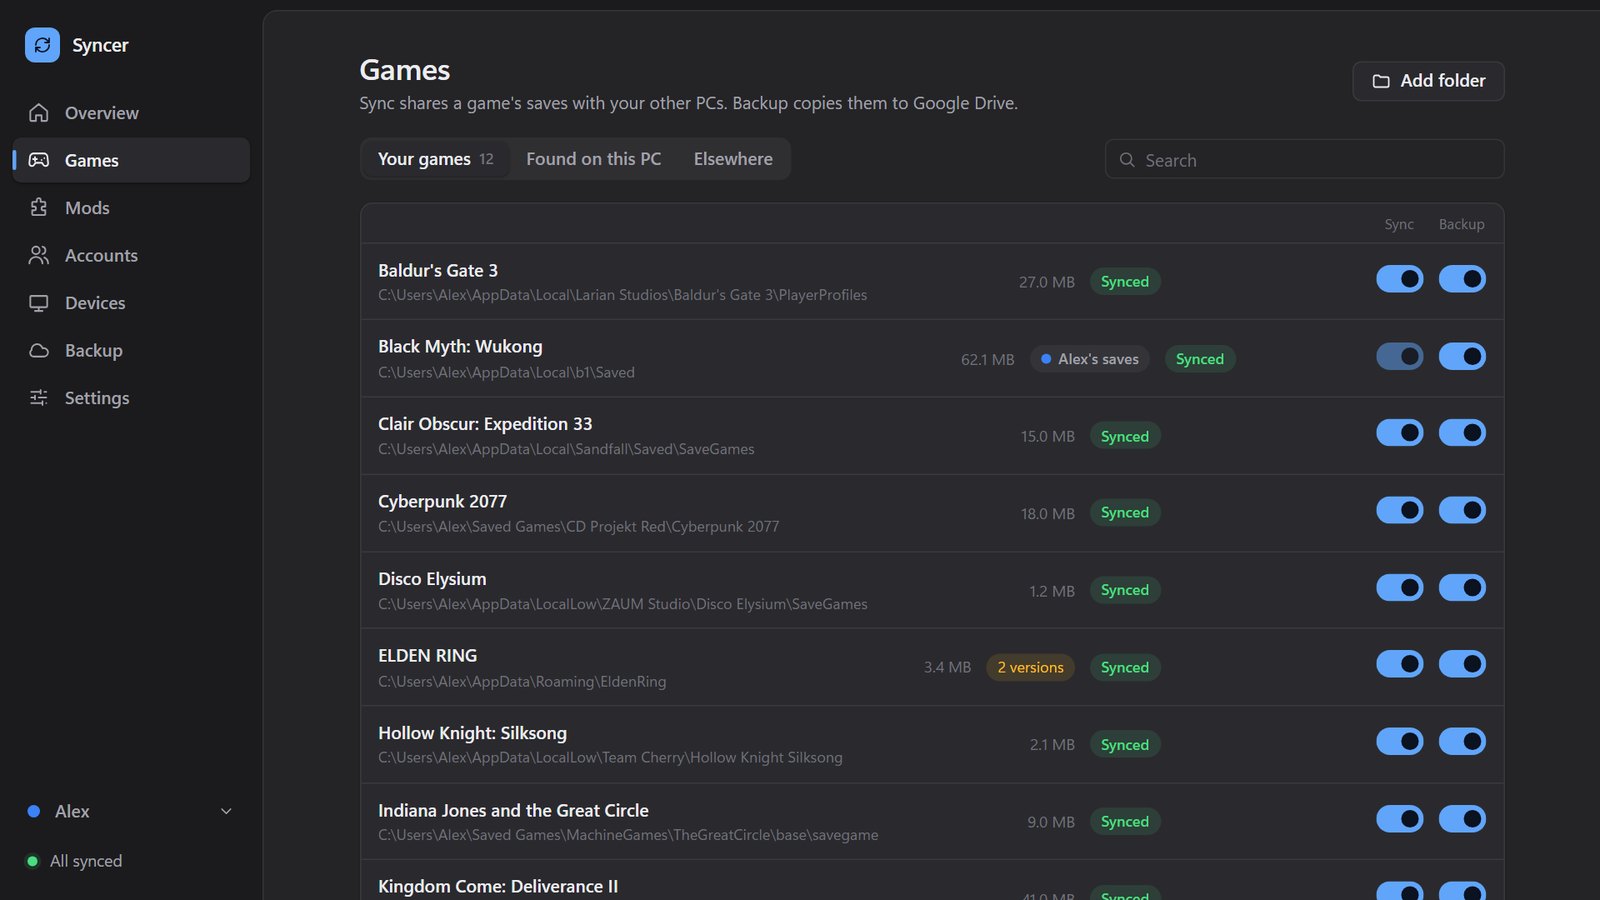
Task: Click Synced badge for Black Myth: Wukong
Action: (1200, 359)
